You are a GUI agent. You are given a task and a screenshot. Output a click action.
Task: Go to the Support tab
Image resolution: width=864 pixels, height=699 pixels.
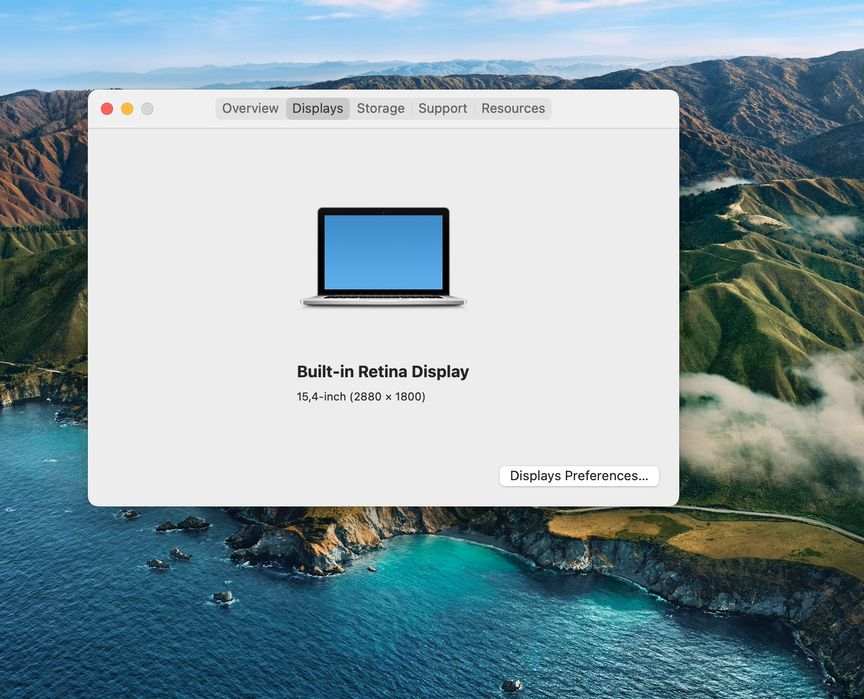442,109
